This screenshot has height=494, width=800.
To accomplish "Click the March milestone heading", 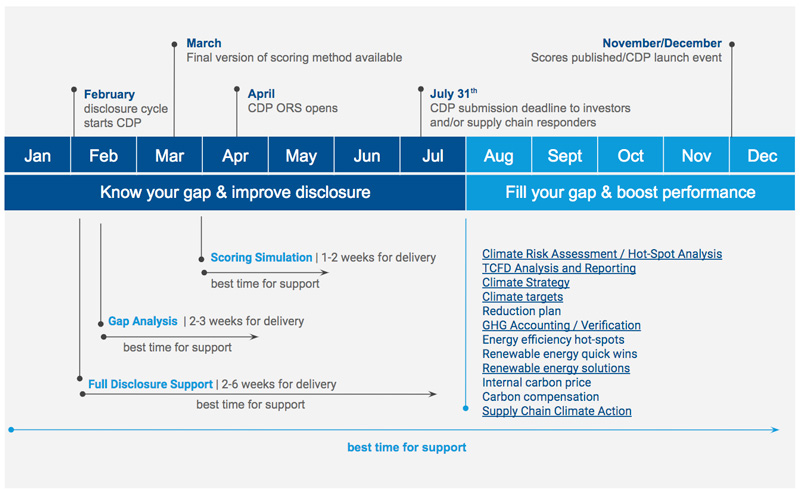I will coord(204,43).
